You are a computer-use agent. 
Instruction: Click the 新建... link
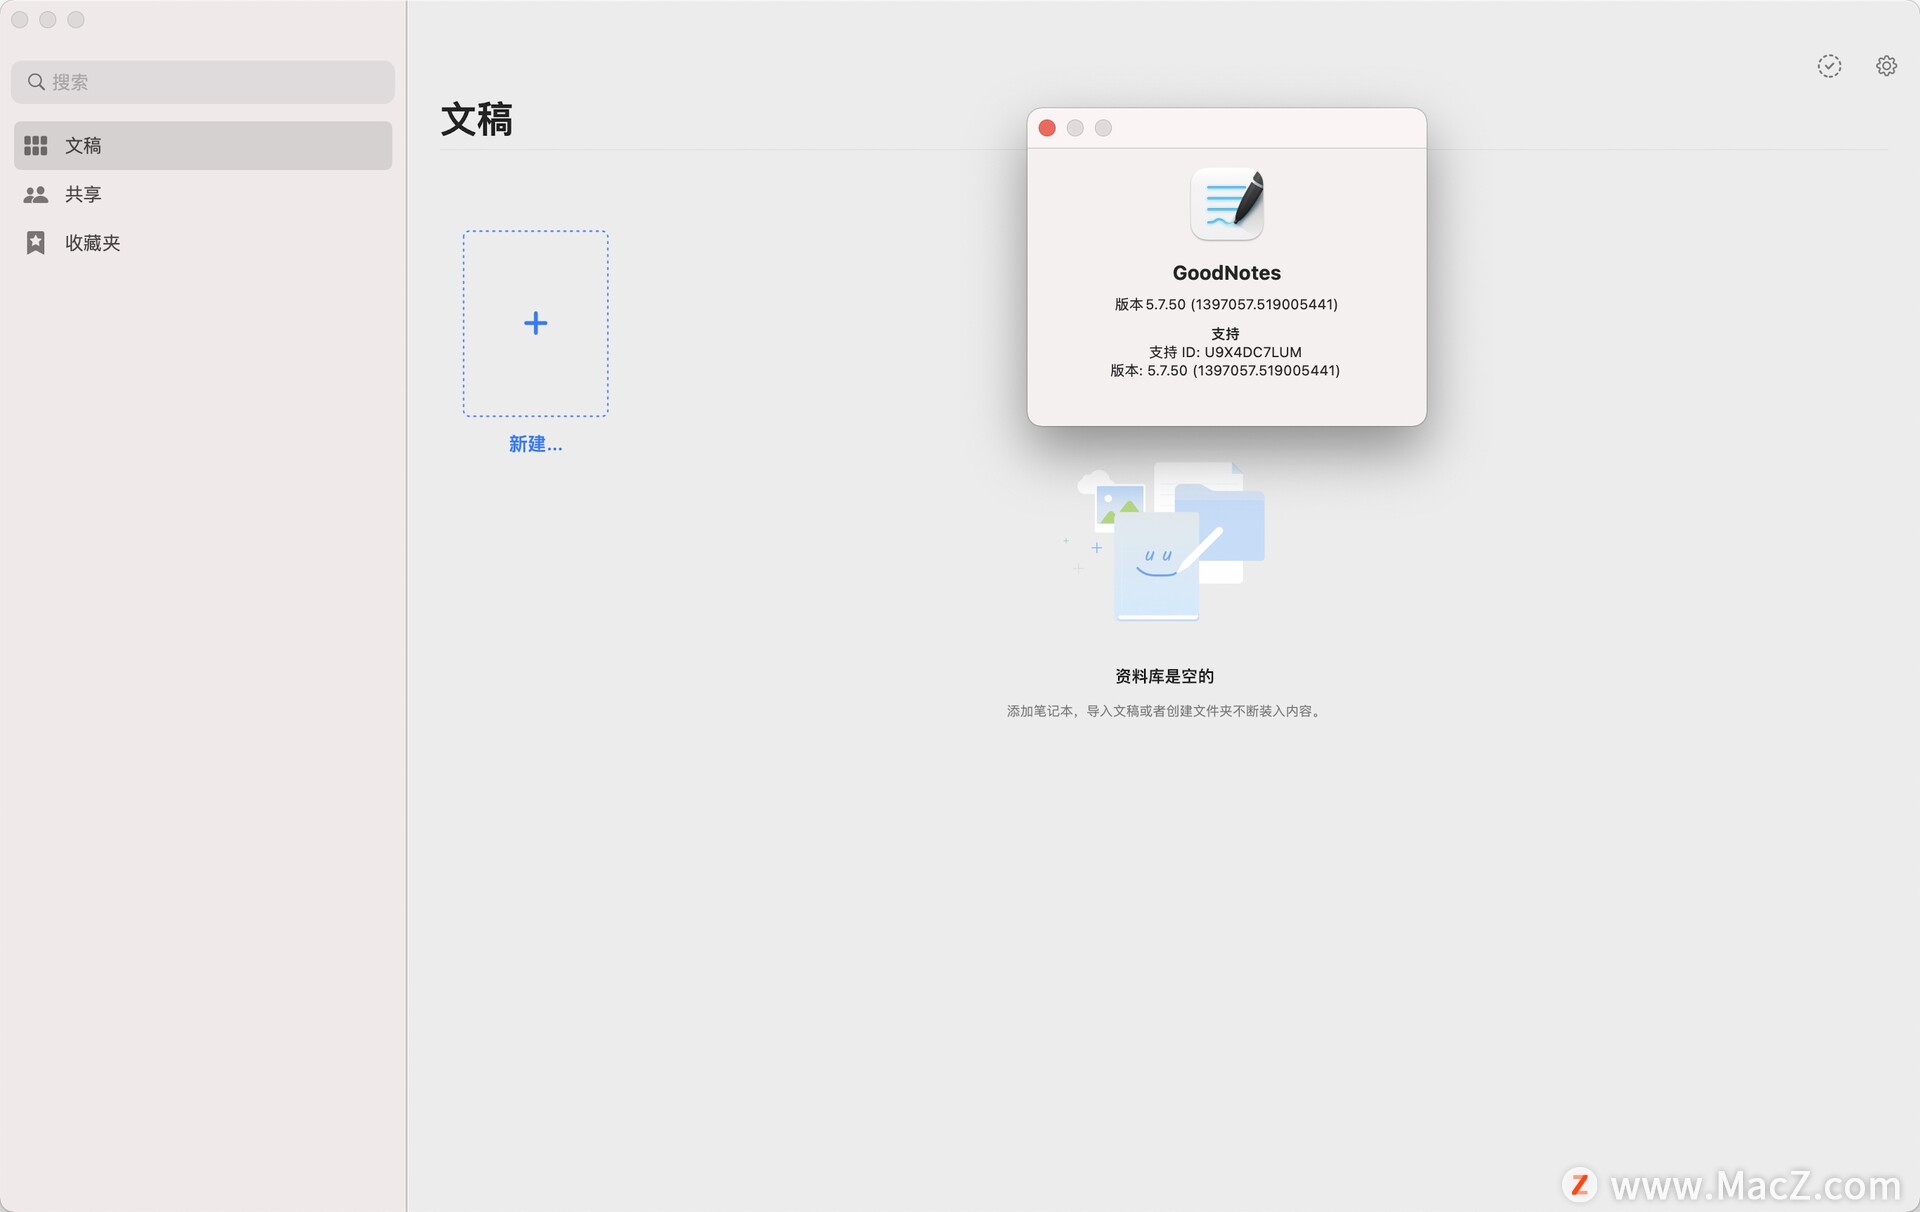point(535,444)
